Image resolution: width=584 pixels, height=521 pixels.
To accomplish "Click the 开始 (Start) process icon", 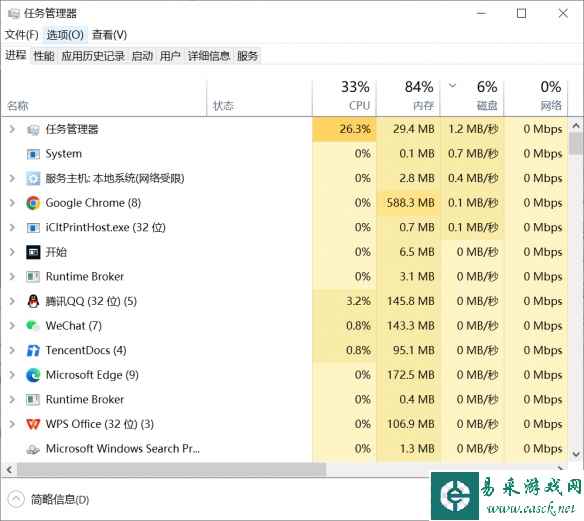I will (x=33, y=252).
